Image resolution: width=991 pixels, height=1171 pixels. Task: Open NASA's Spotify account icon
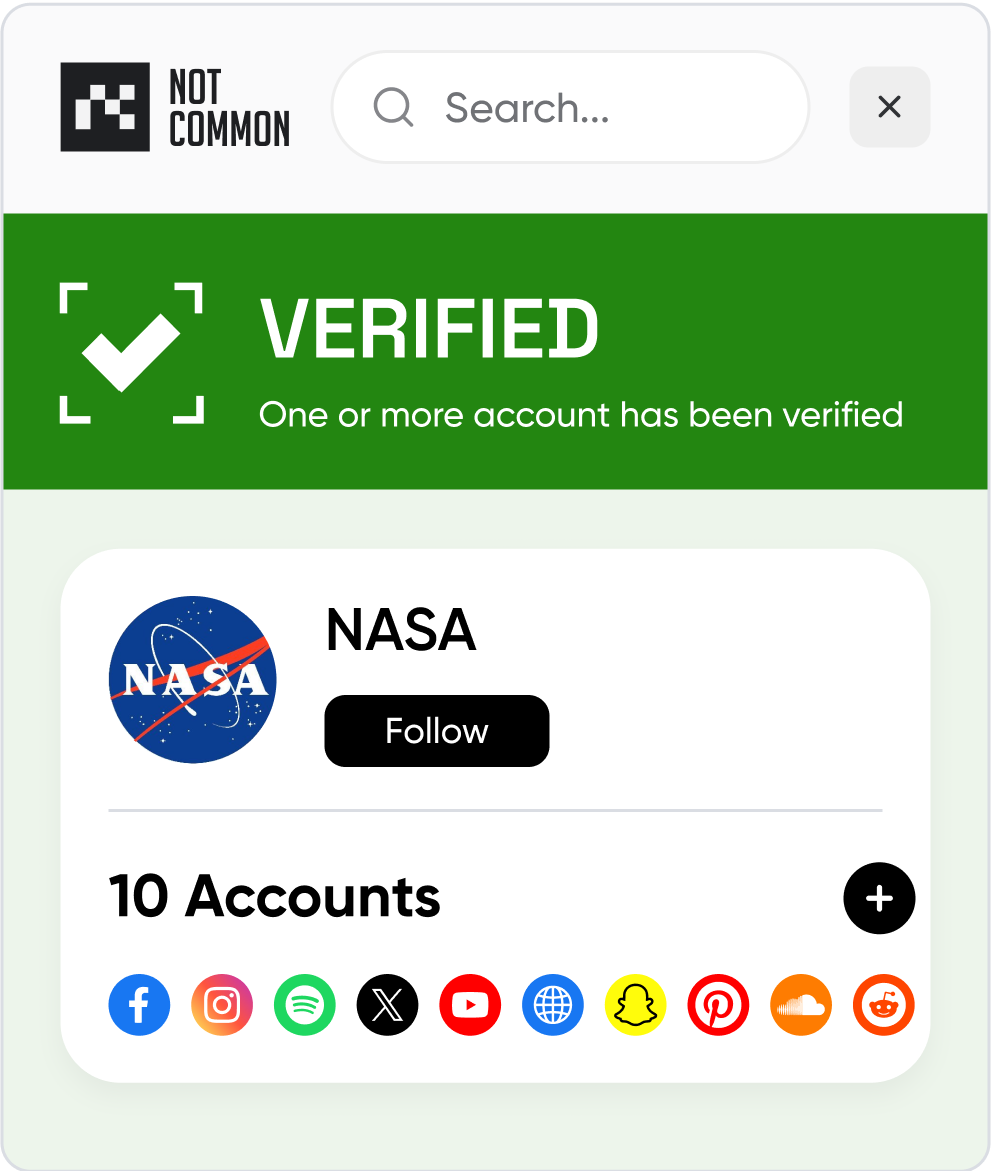click(305, 1004)
